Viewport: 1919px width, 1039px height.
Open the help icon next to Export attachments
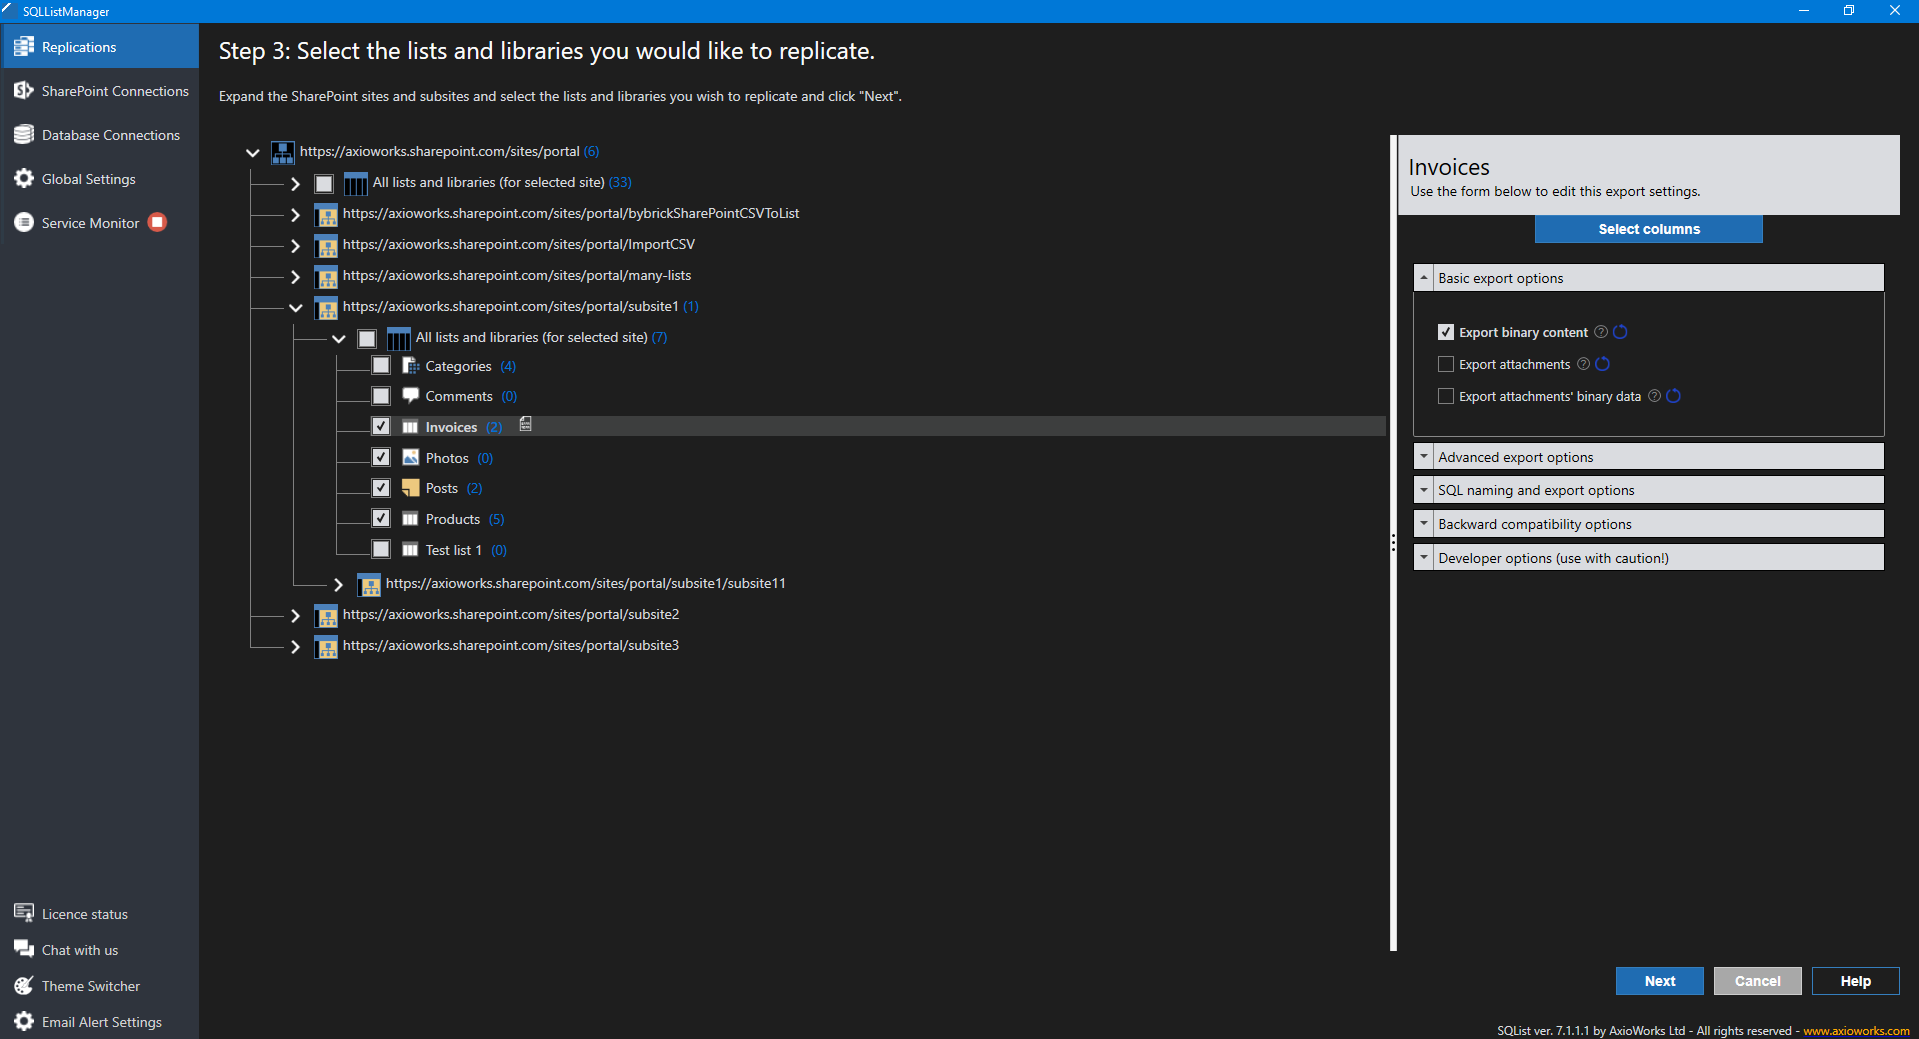pos(1583,364)
